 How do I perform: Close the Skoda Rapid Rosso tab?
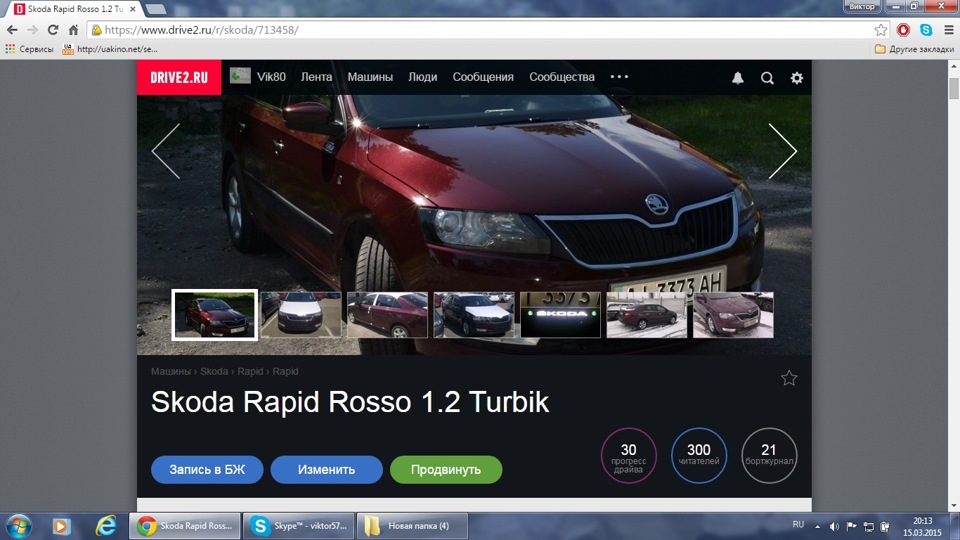pos(133,9)
